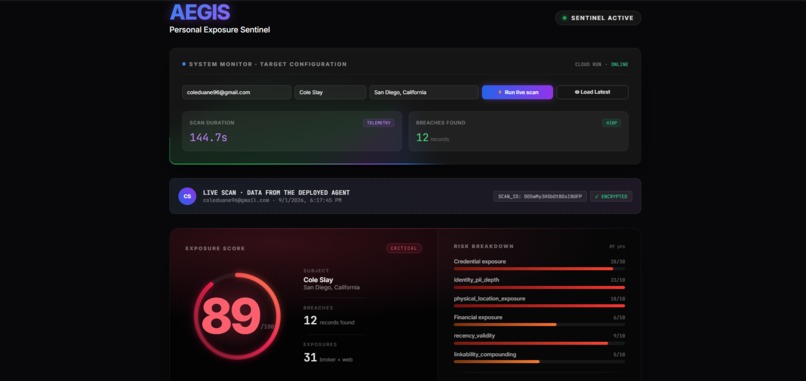The width and height of the screenshot is (806, 381).
Task: Click the RISK BREAKDOWN heading
Action: (484, 246)
